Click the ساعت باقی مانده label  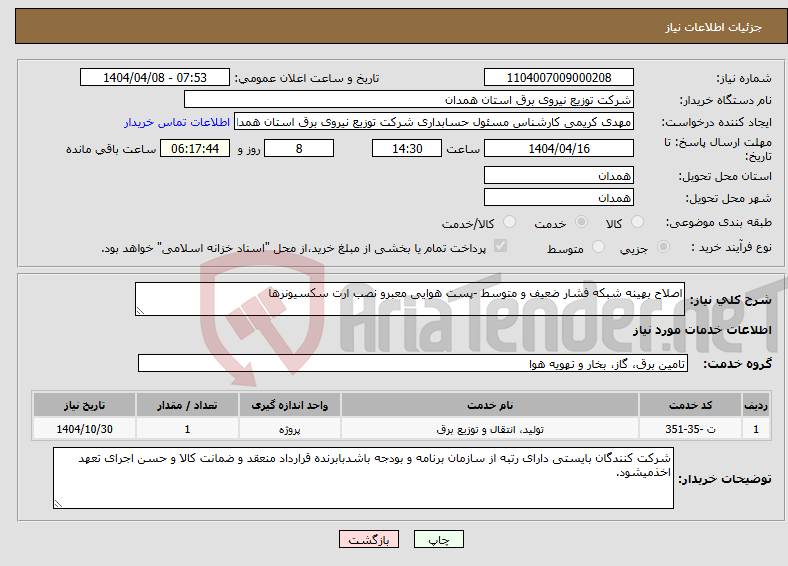coord(111,149)
